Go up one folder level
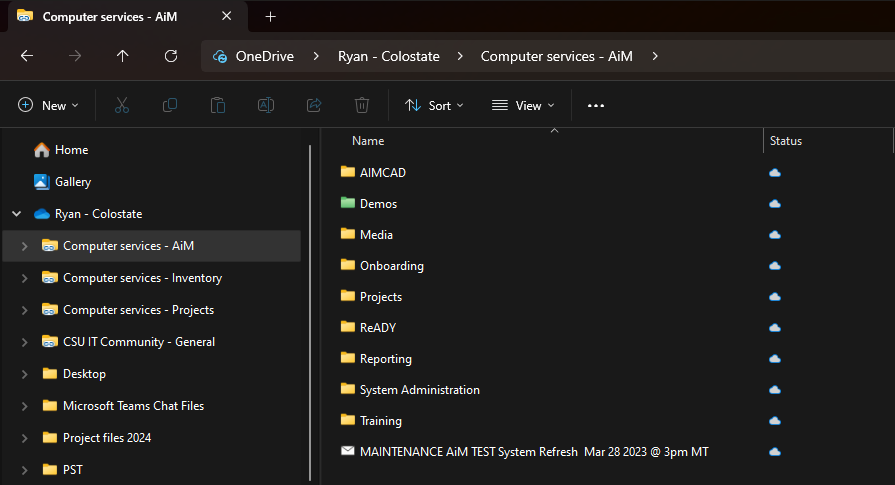This screenshot has height=485, width=895. 123,56
